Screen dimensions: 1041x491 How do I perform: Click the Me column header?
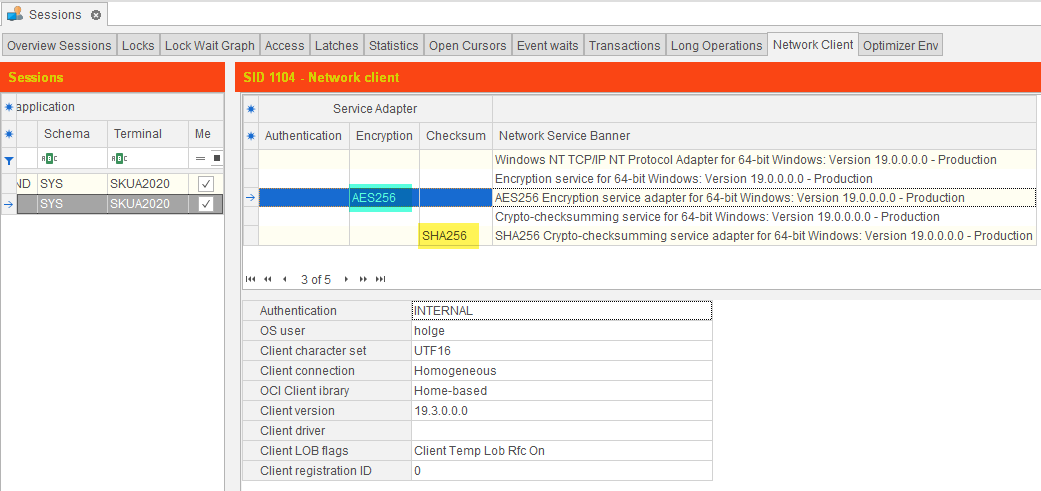[206, 134]
